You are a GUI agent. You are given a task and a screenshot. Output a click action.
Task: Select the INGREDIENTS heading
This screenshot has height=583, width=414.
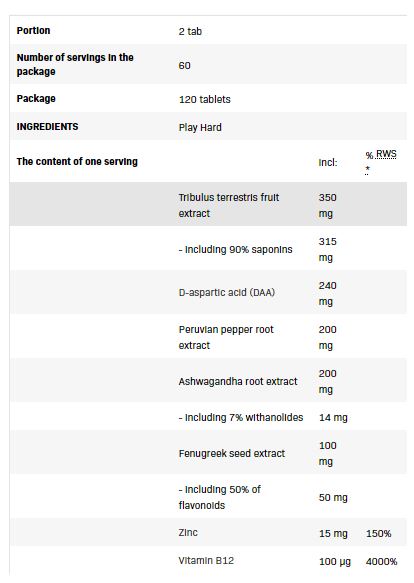pyautogui.click(x=47, y=126)
